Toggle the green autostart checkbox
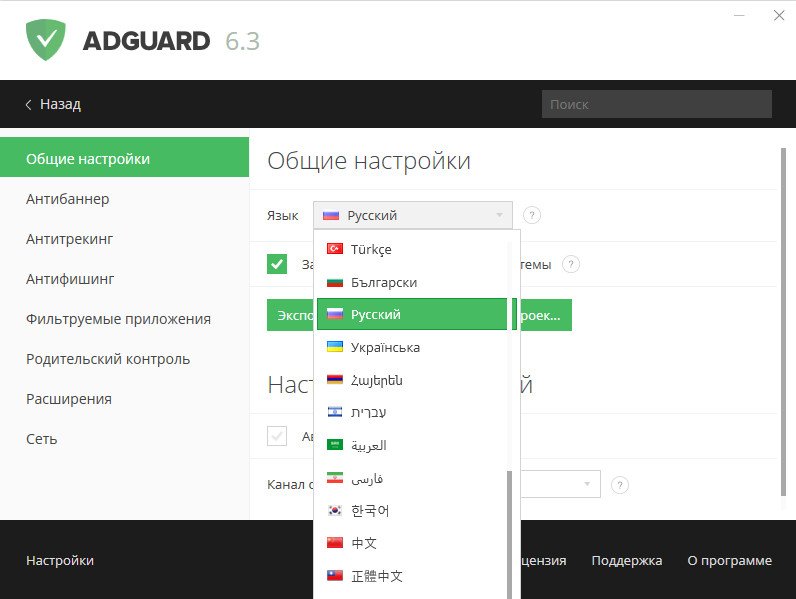Viewport: 796px width, 599px height. pyautogui.click(x=277, y=264)
